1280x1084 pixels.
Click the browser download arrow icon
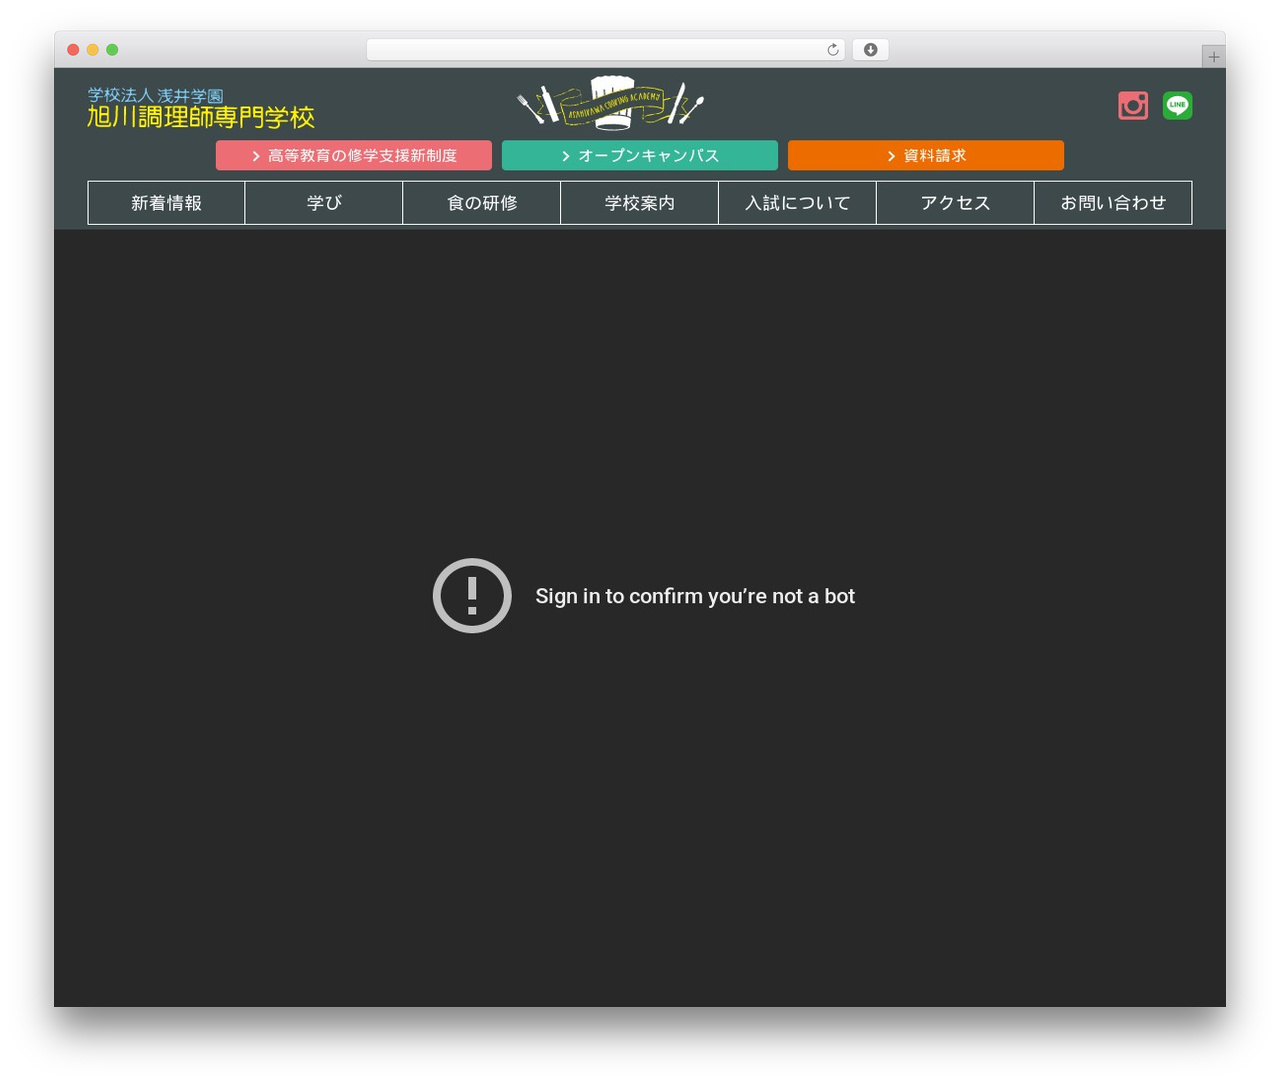[870, 50]
